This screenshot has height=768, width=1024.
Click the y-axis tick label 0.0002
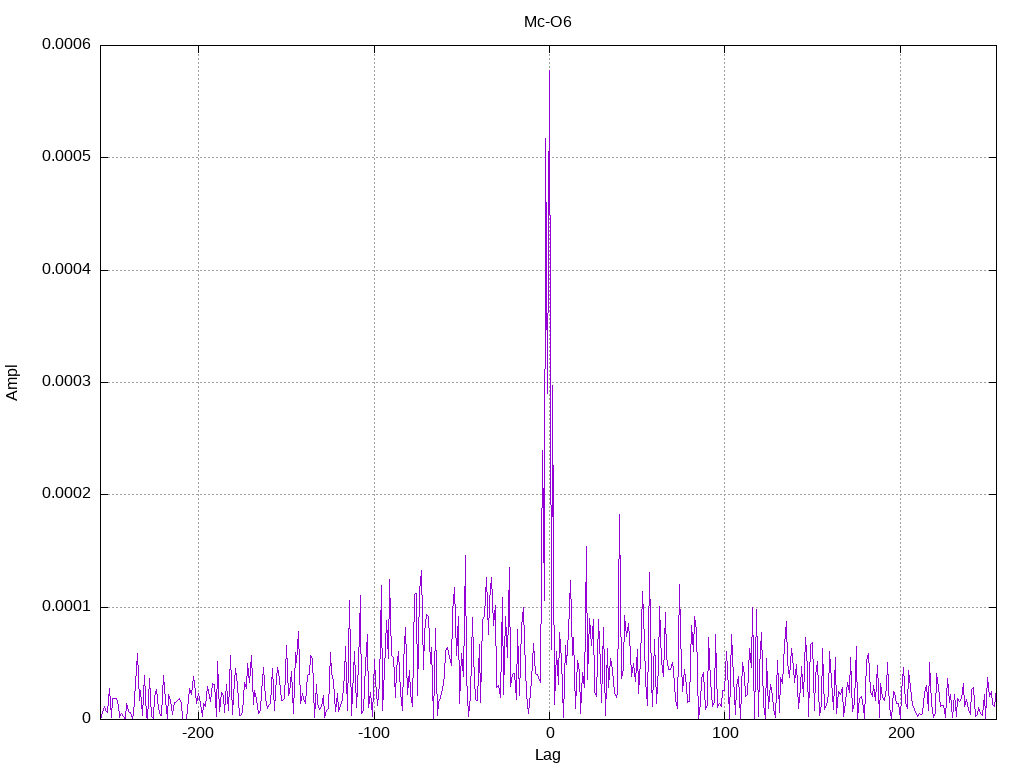(66, 494)
